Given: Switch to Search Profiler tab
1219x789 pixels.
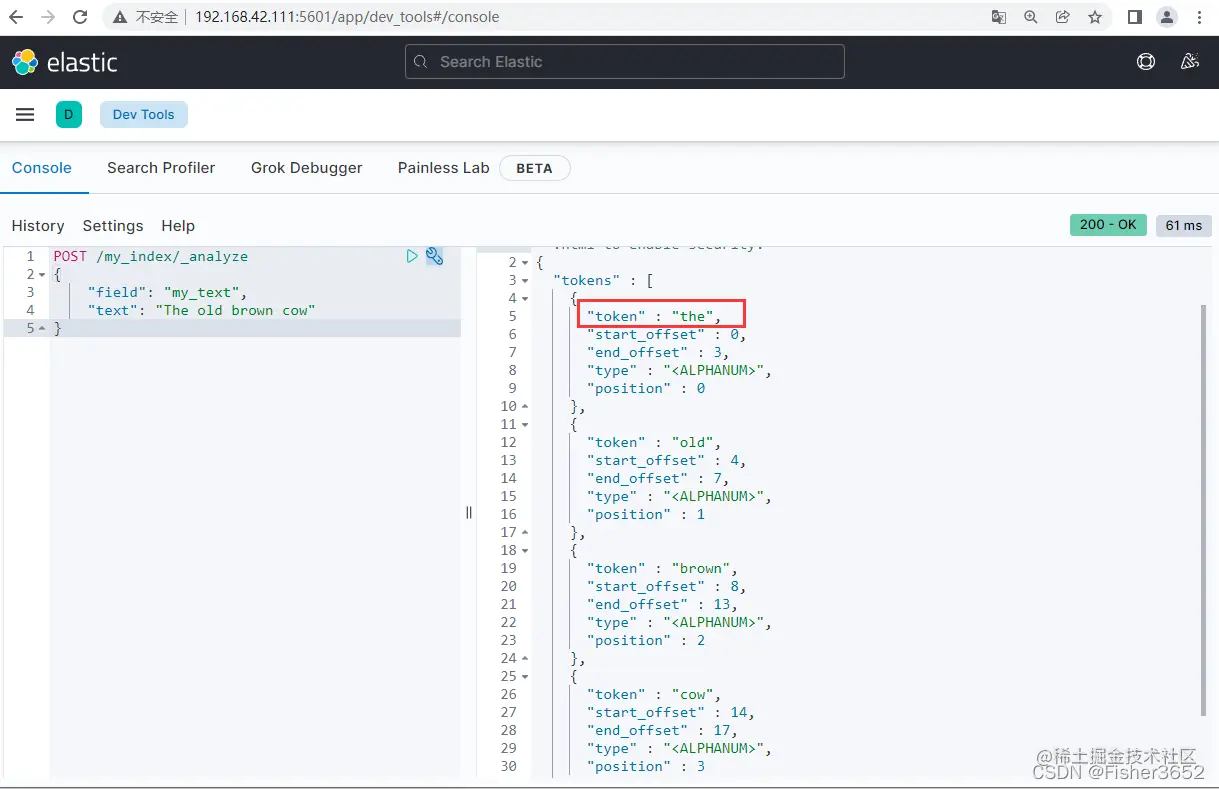Looking at the screenshot, I should click(x=161, y=168).
